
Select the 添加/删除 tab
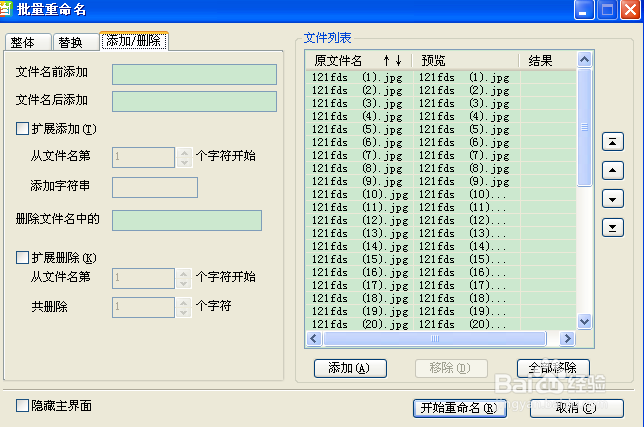pyautogui.click(x=134, y=41)
